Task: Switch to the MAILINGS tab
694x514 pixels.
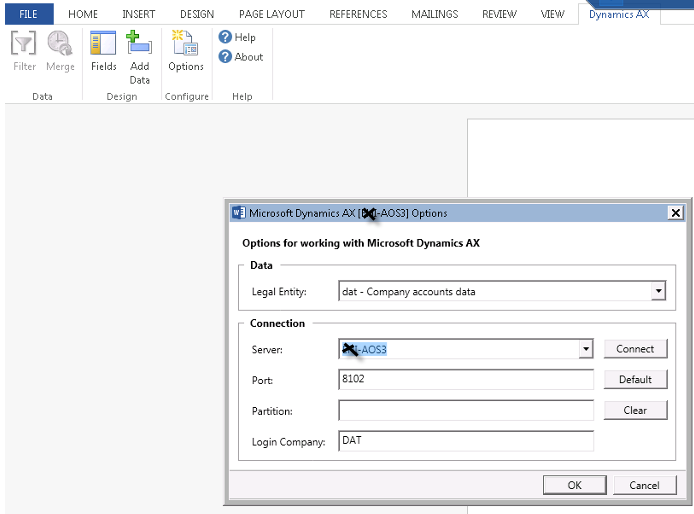Action: (x=434, y=14)
